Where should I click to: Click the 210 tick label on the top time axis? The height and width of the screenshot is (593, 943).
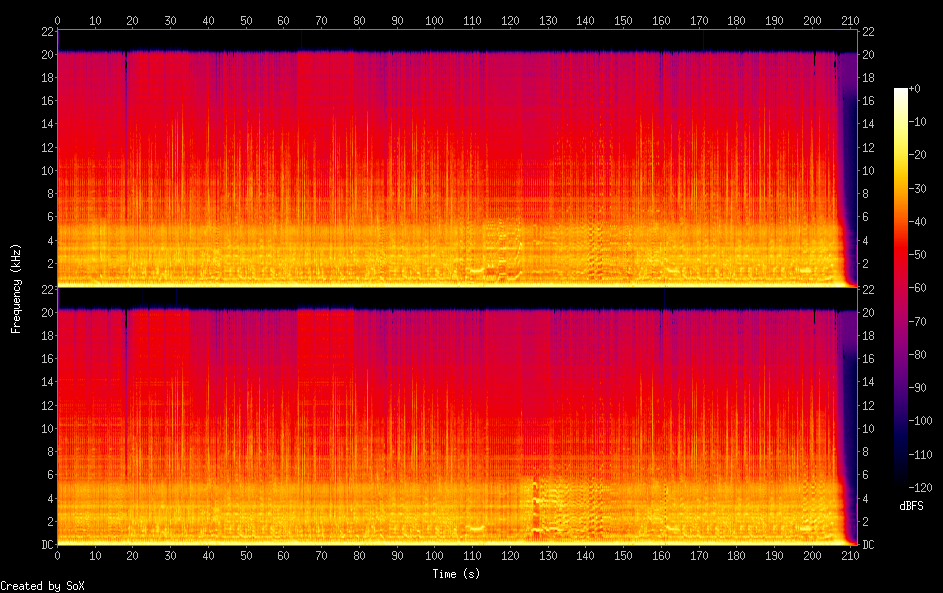[849, 20]
